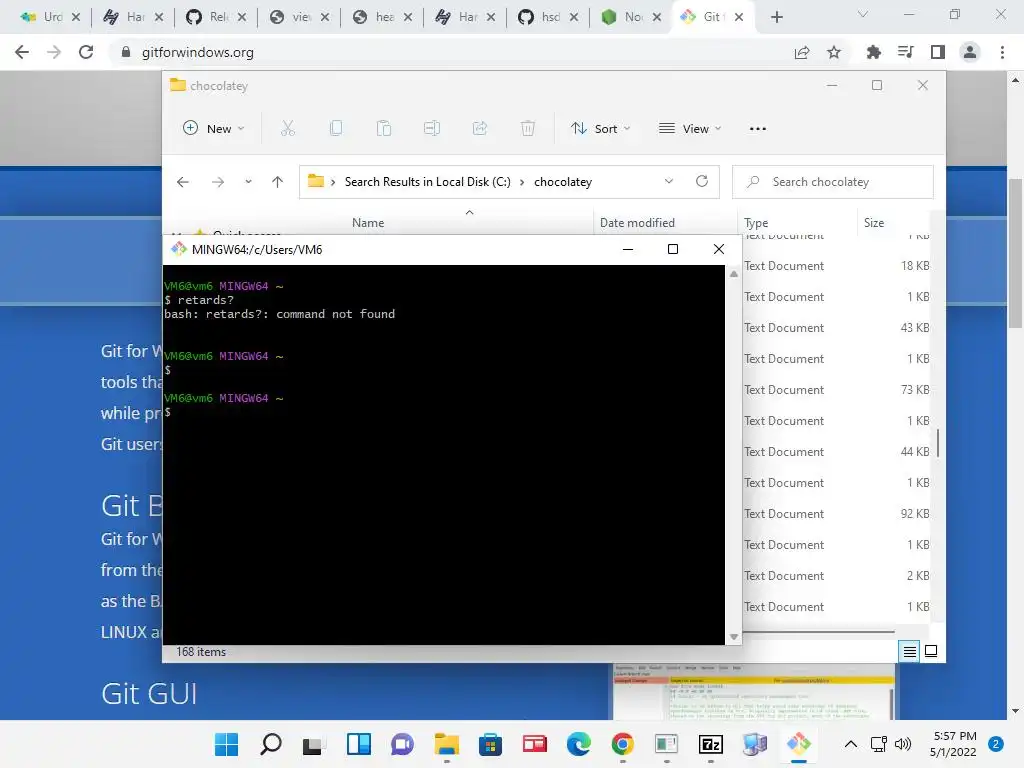Open the 7-Zip app from the taskbar

click(710, 744)
